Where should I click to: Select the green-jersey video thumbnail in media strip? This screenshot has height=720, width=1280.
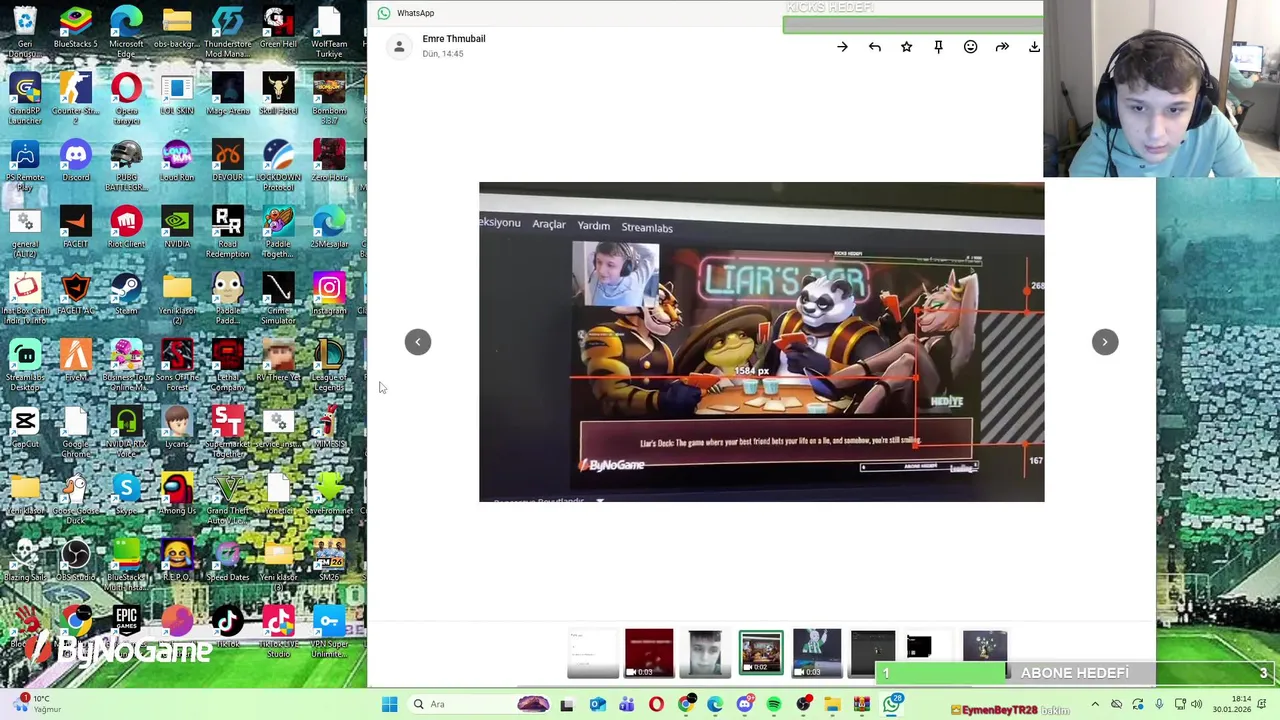[x=817, y=653]
